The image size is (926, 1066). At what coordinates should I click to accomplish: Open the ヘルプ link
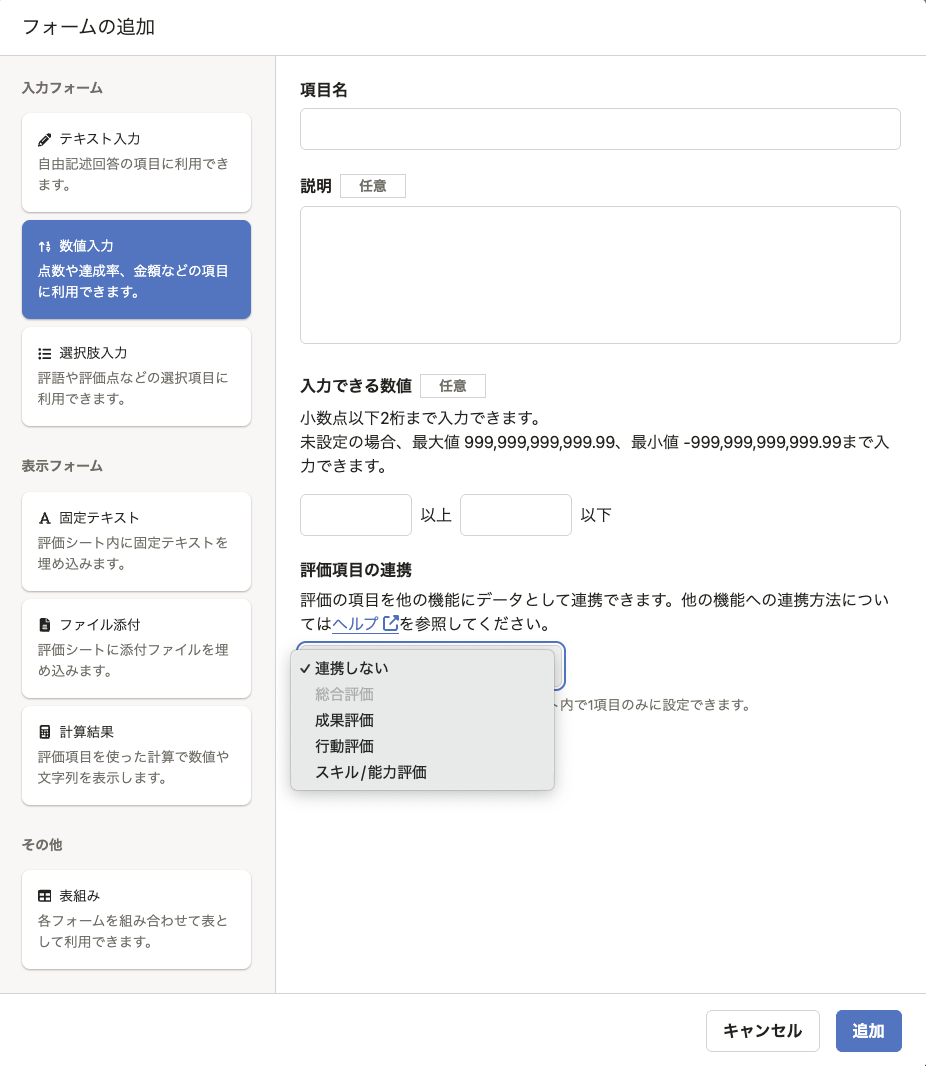pos(355,624)
